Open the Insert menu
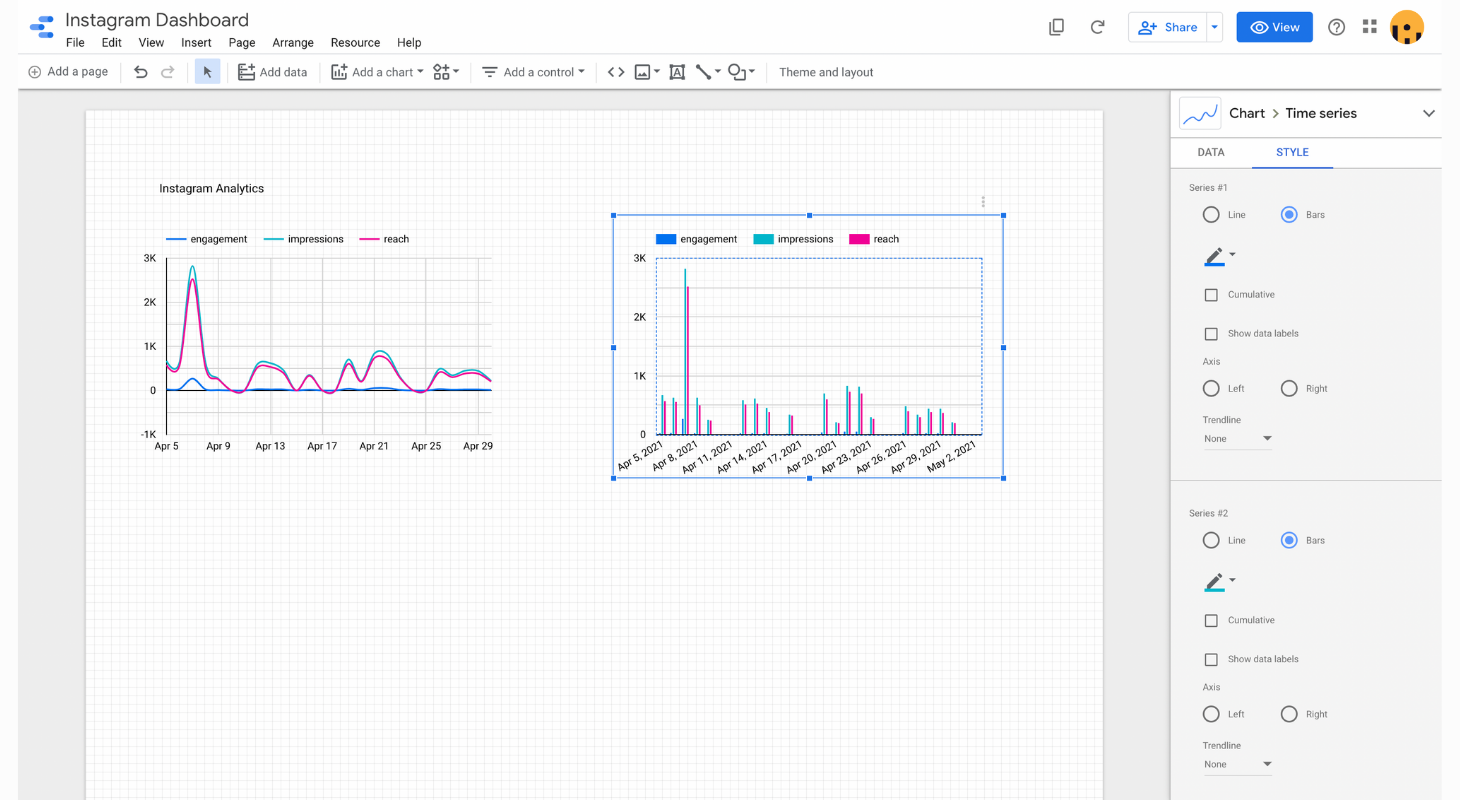1460x800 pixels. (196, 43)
